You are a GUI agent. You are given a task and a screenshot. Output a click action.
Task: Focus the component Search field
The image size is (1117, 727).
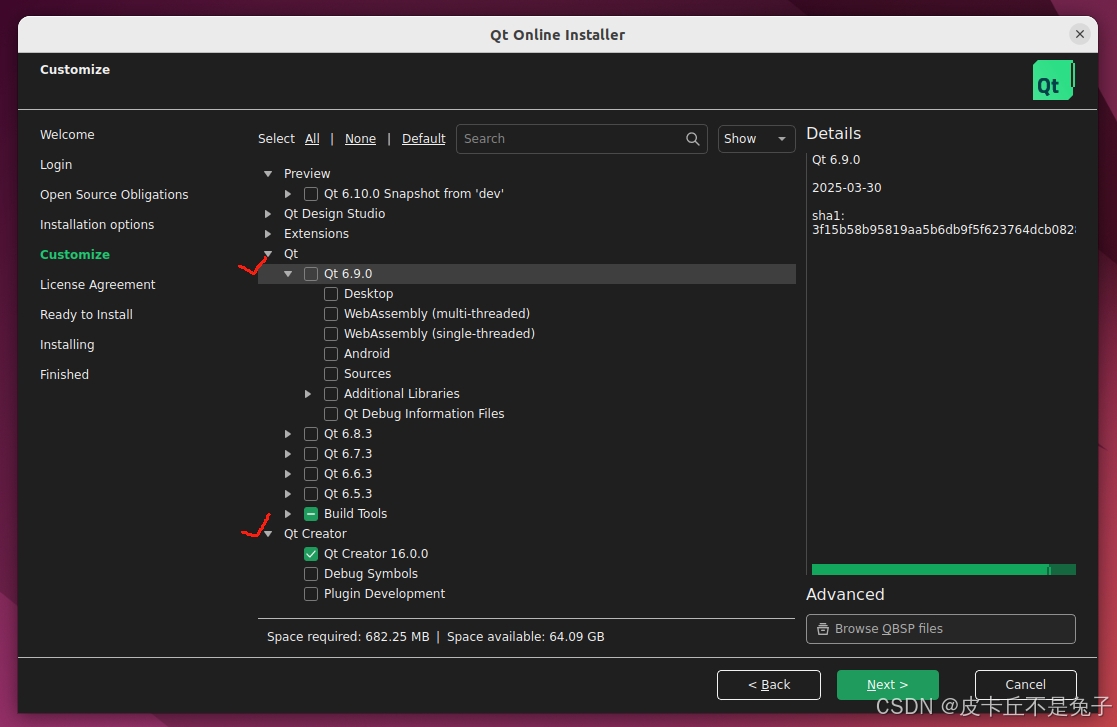(x=581, y=139)
